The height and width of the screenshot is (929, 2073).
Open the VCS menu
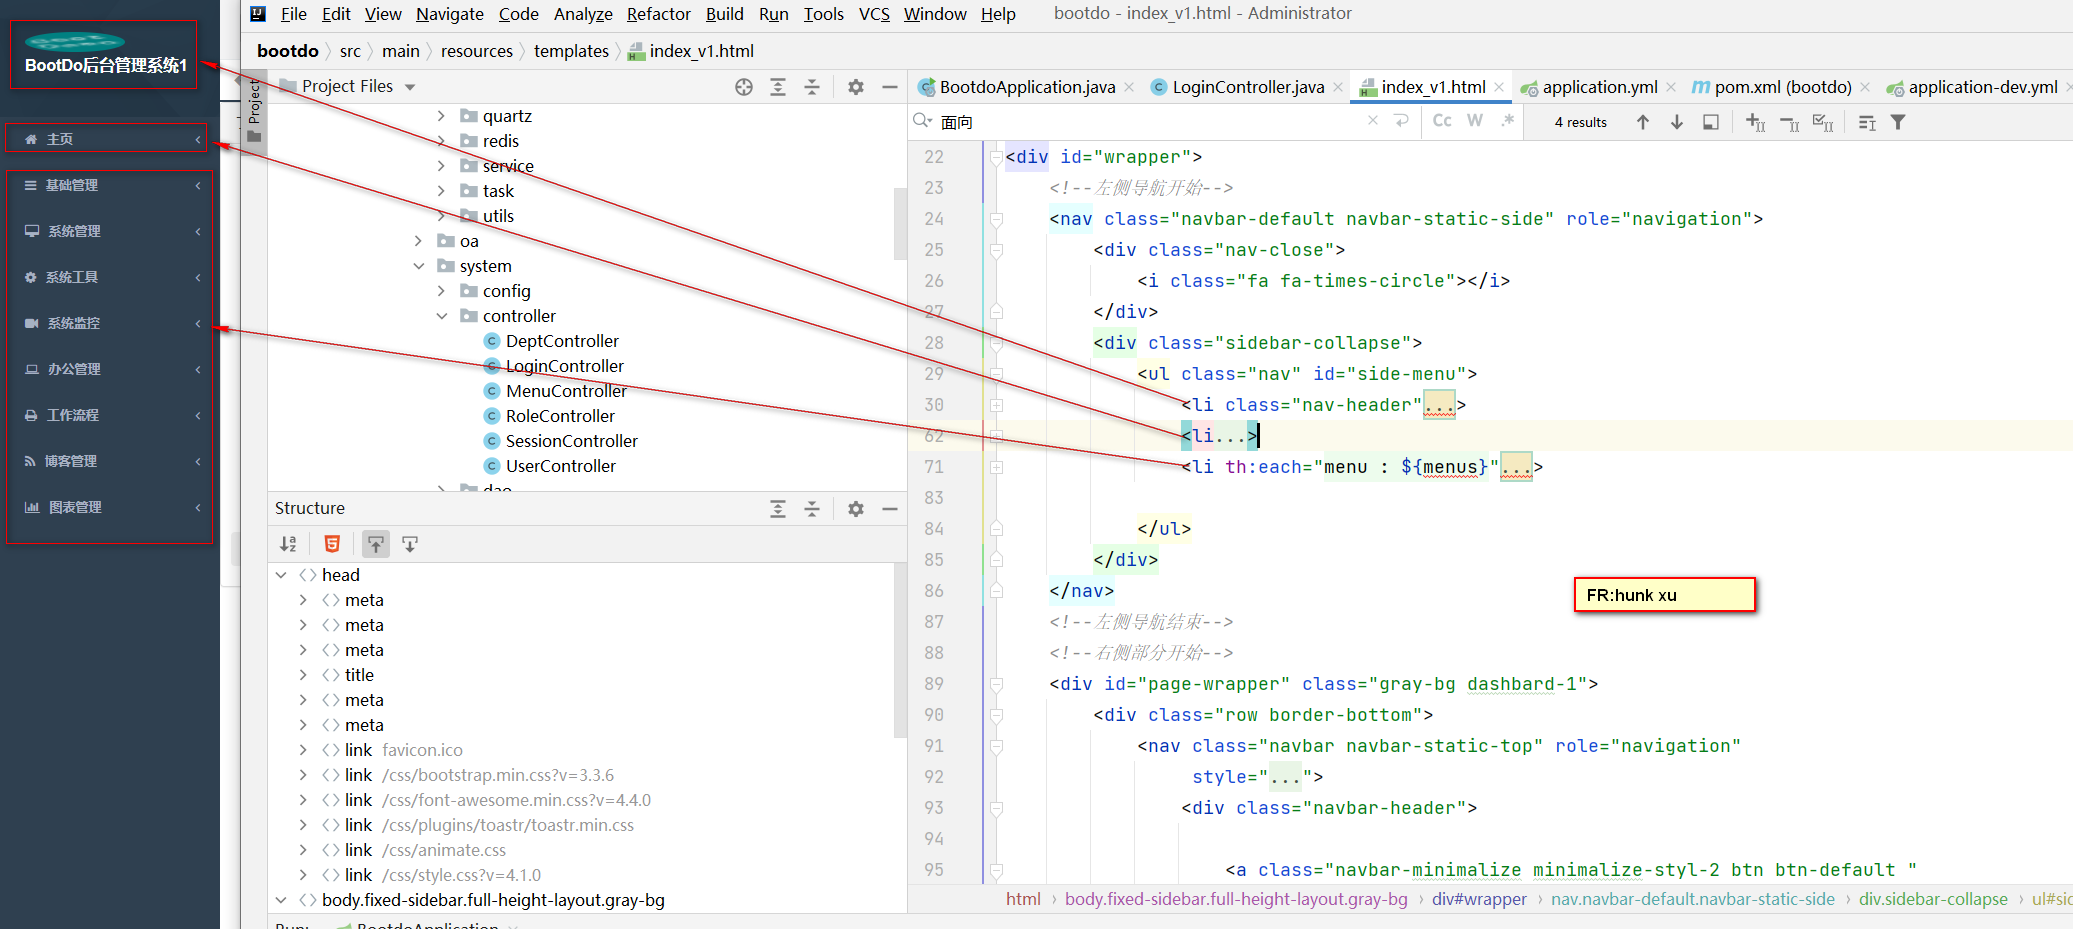point(874,14)
